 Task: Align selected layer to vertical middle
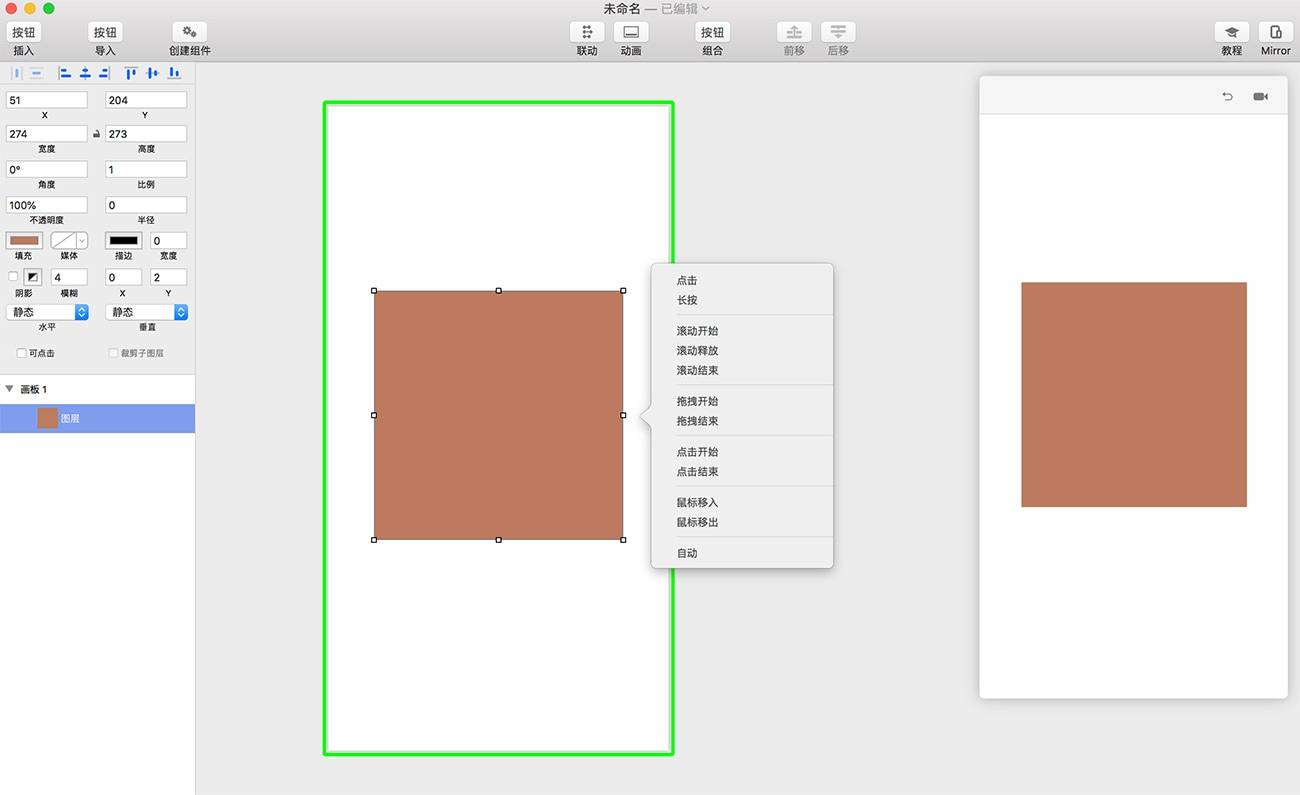coord(152,73)
